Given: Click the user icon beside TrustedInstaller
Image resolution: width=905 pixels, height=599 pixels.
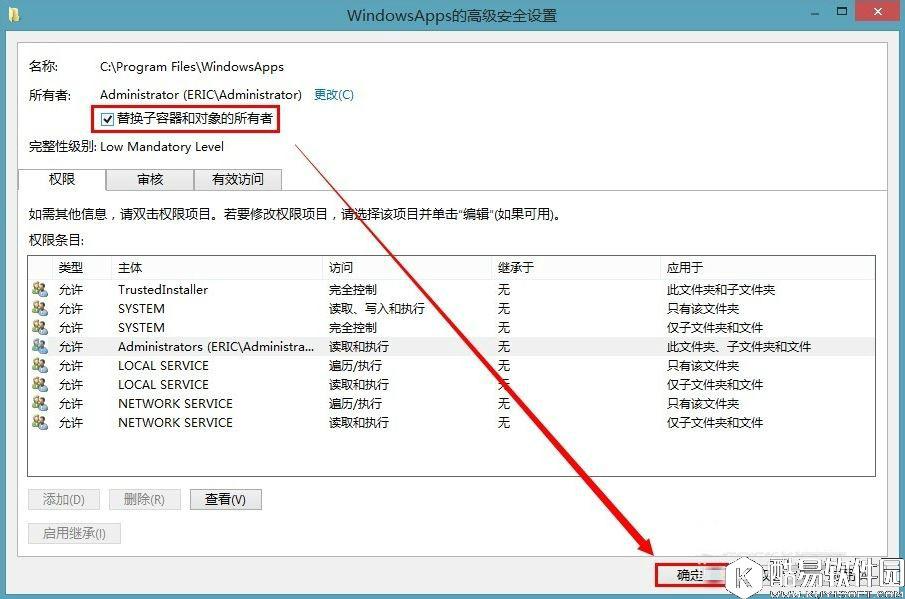Looking at the screenshot, I should click(38, 289).
